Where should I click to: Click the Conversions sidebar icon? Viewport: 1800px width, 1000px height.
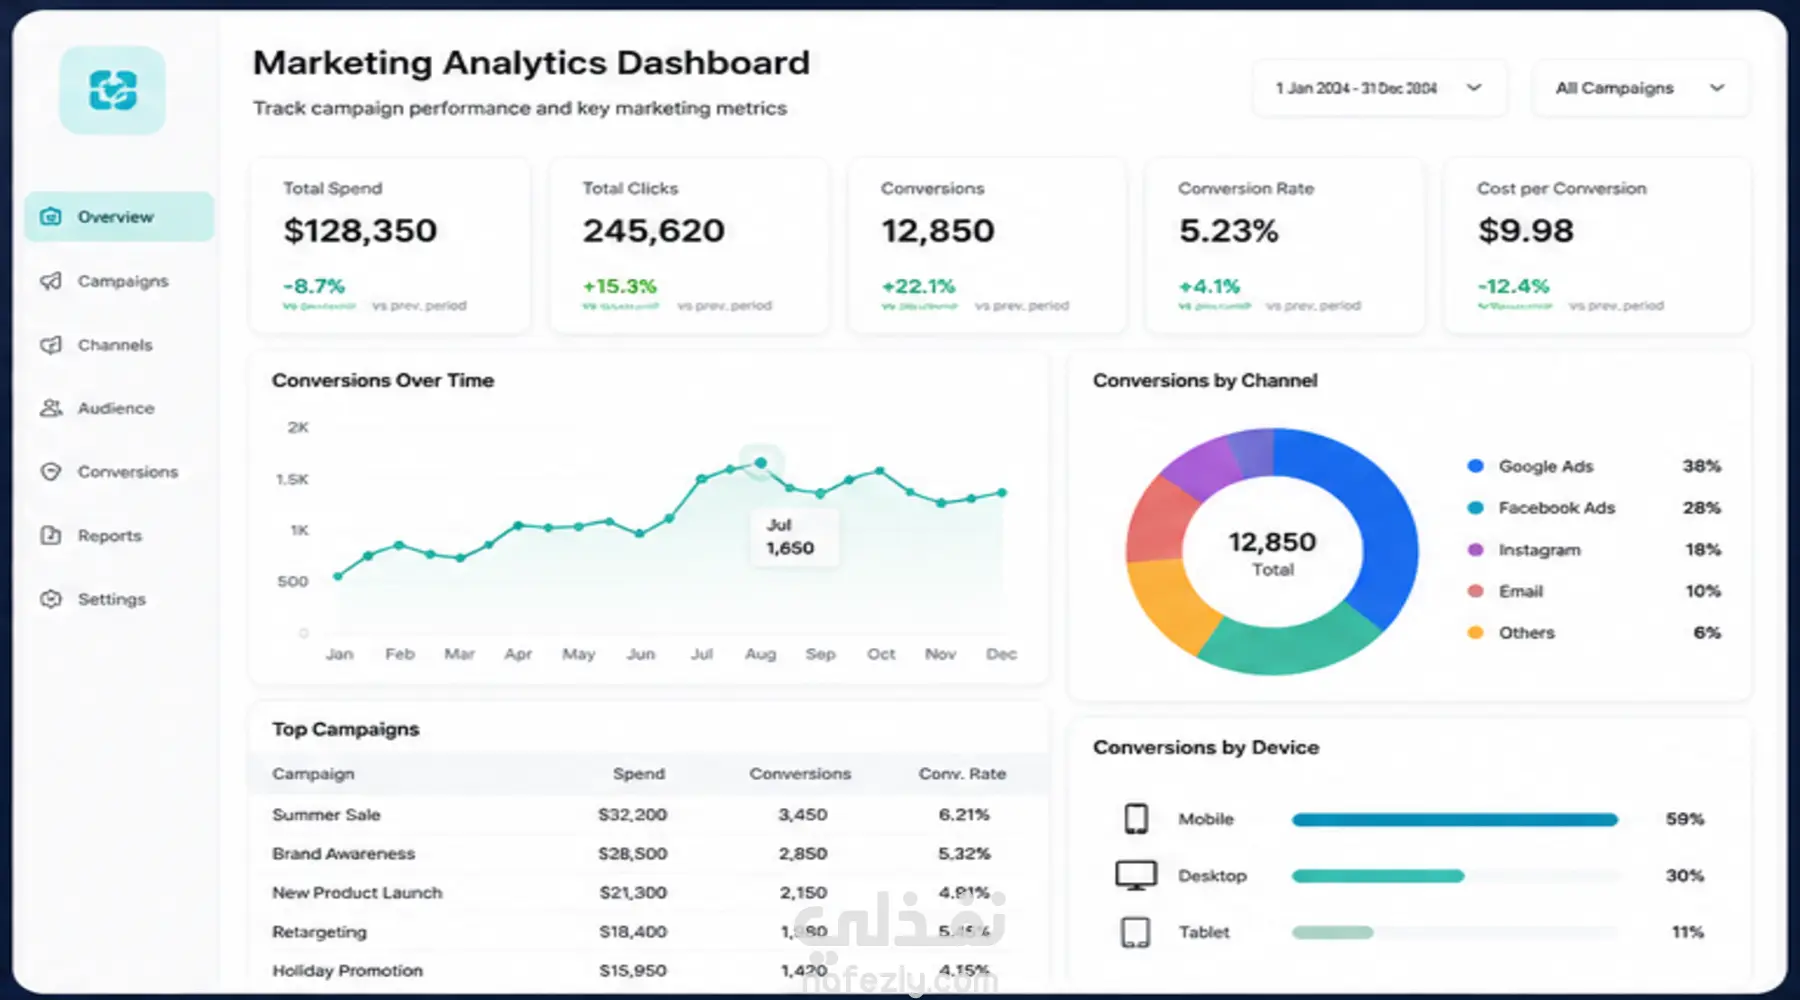pos(51,472)
